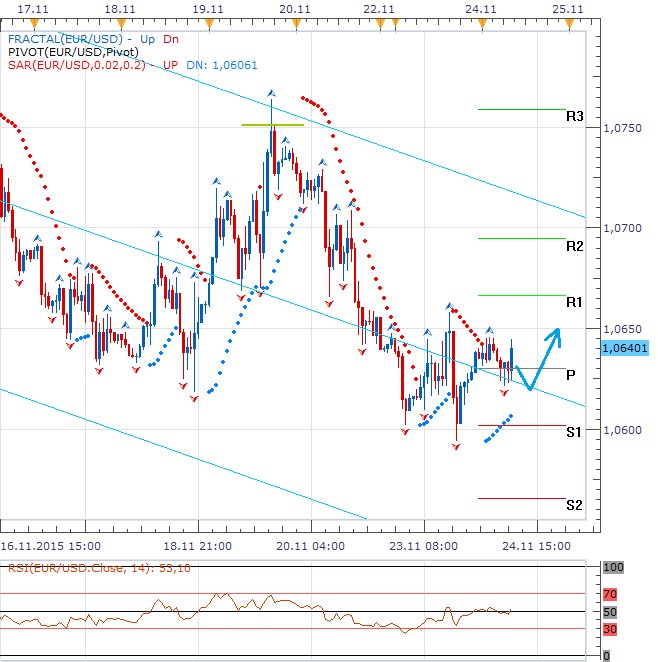Click the 1,0650 price axis label

point(623,329)
